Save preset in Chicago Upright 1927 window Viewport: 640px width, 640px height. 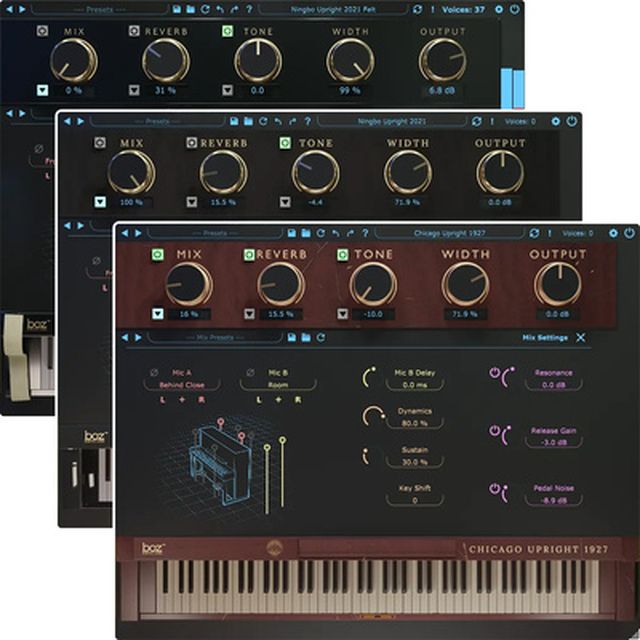291,233
